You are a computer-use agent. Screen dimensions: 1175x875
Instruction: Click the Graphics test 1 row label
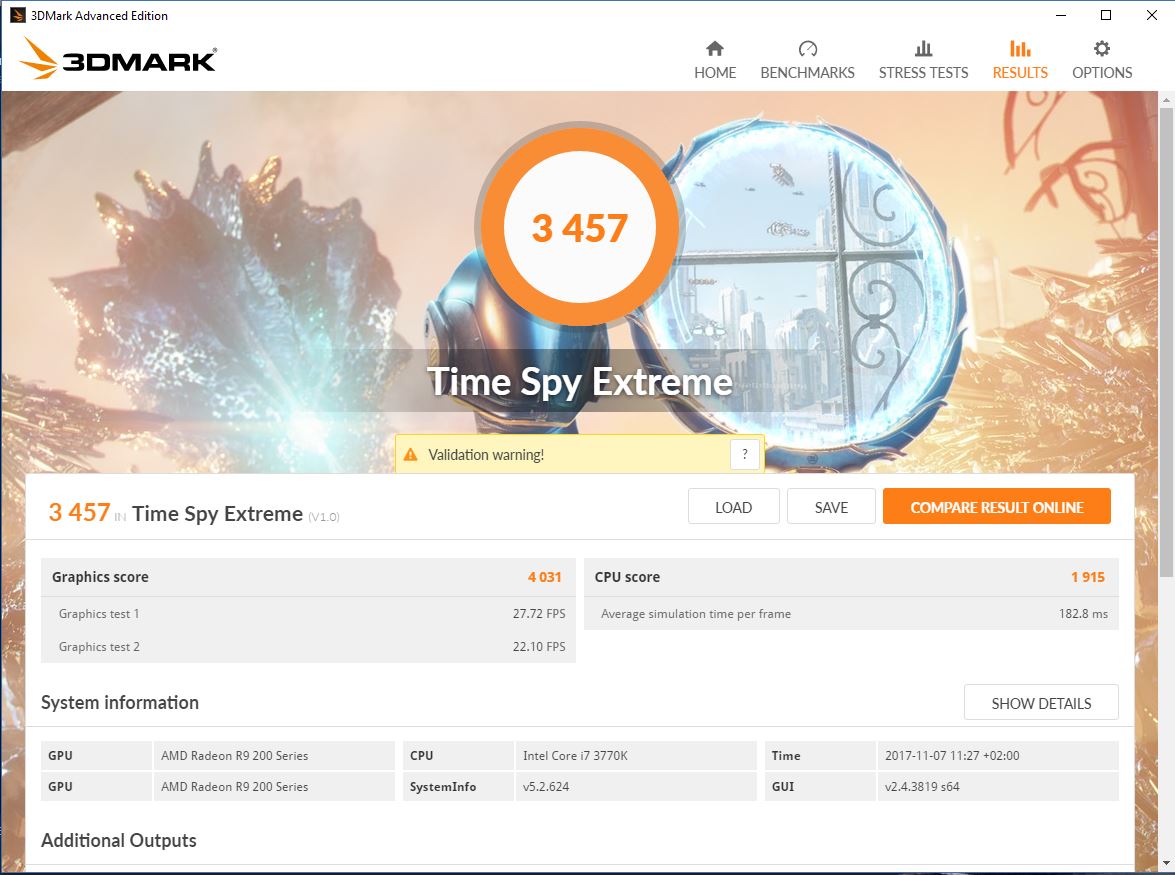point(99,614)
